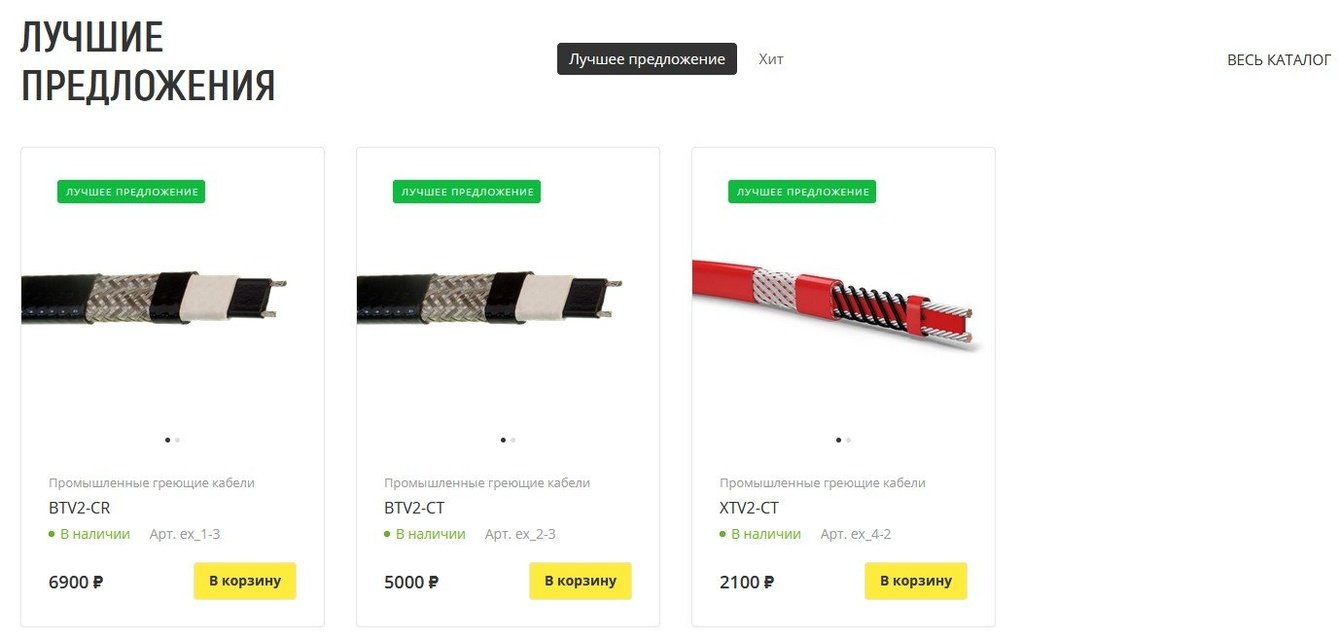Click В корзину for XTV2-CT

tap(916, 581)
